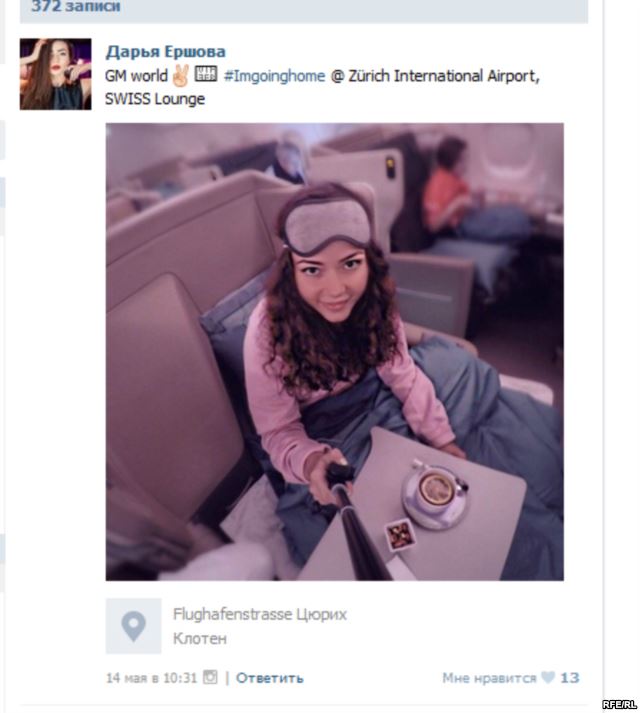
Task: Like the post with Мне нравится
Action: (489, 678)
